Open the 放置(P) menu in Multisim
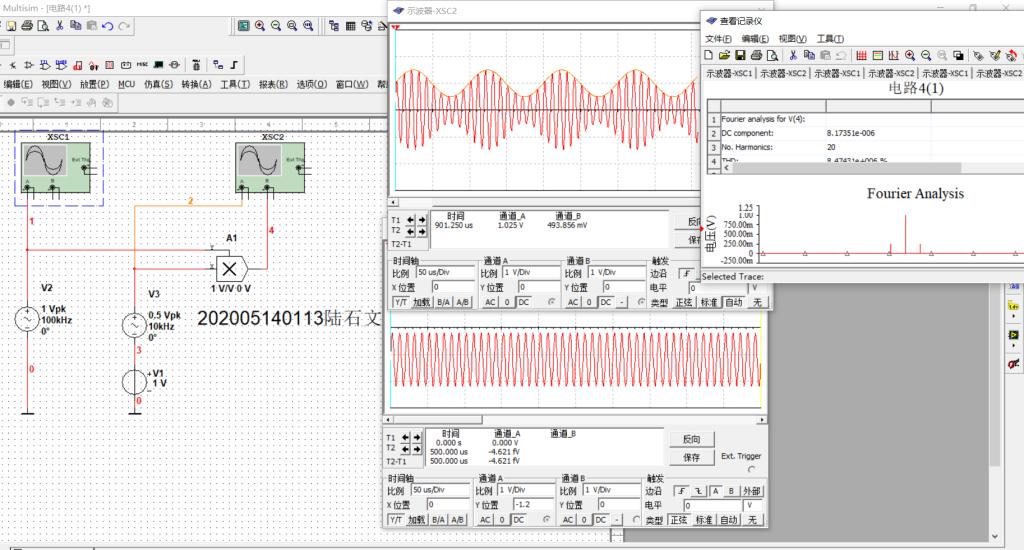 pos(94,84)
